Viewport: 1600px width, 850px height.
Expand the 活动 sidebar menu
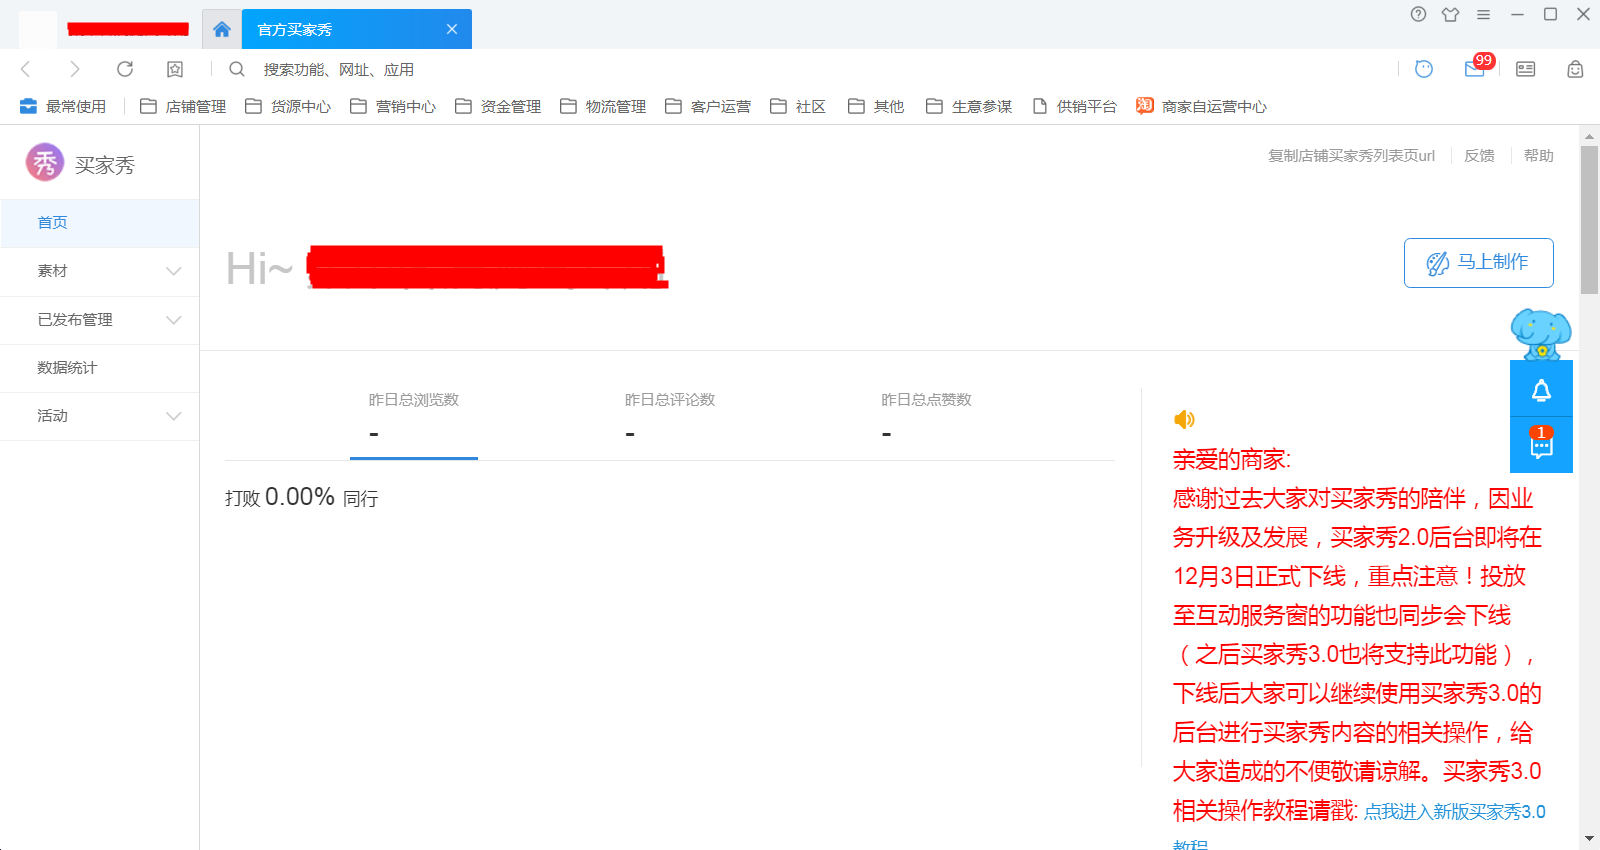[100, 416]
